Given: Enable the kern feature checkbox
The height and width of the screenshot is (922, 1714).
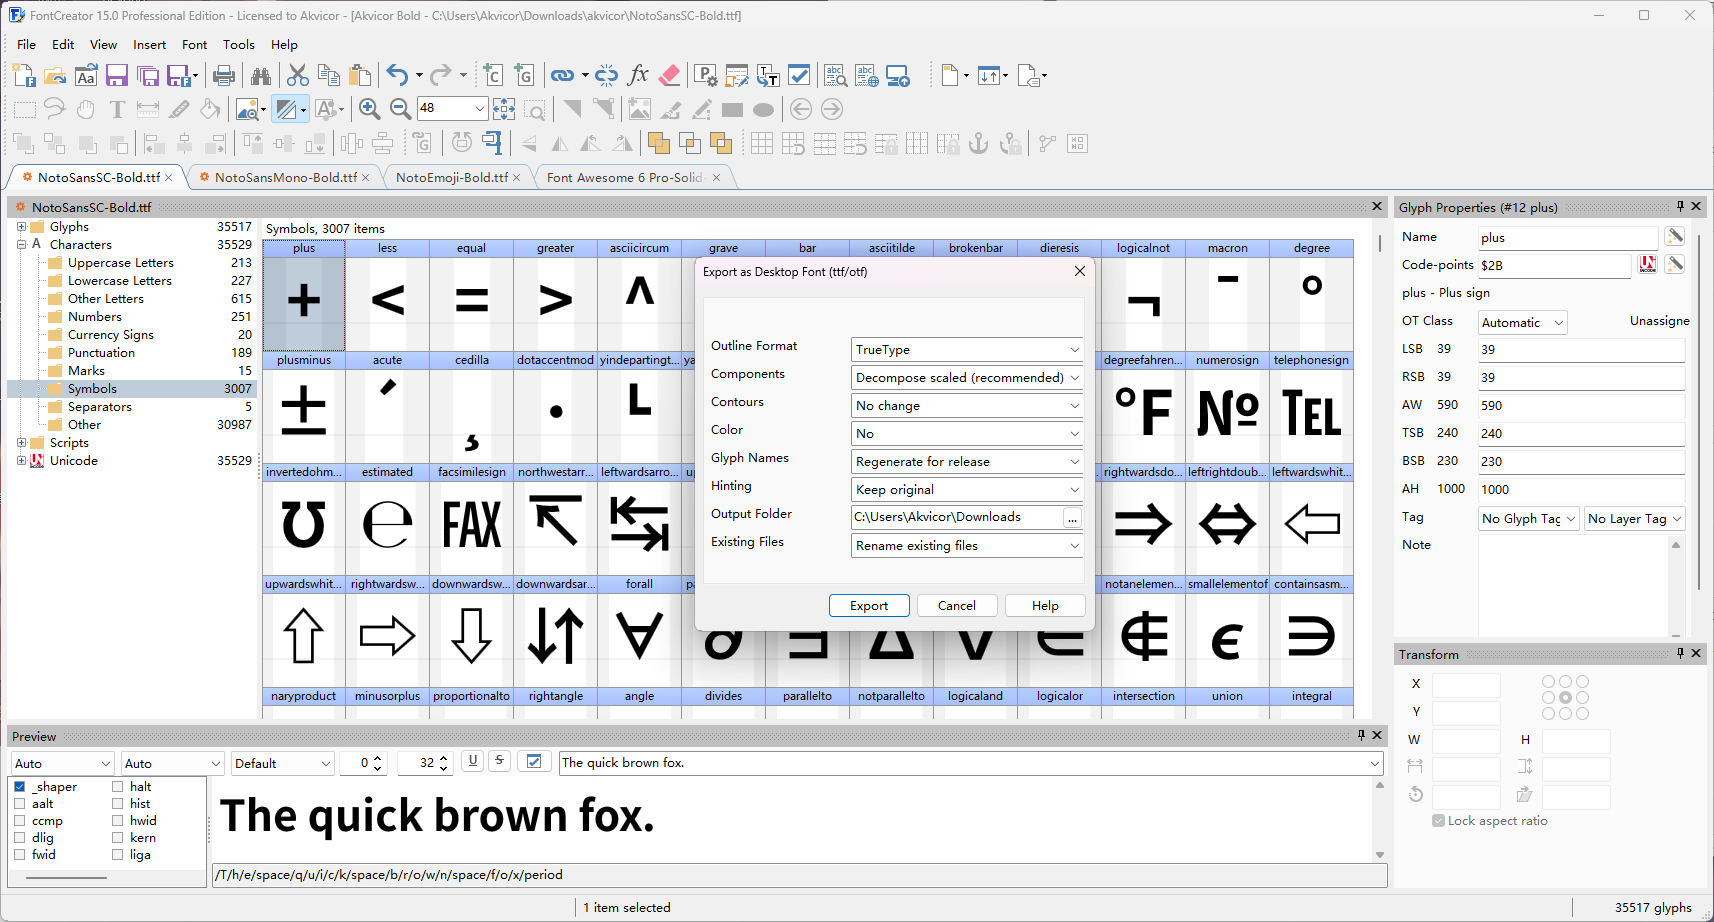Looking at the screenshot, I should pyautogui.click(x=117, y=838).
